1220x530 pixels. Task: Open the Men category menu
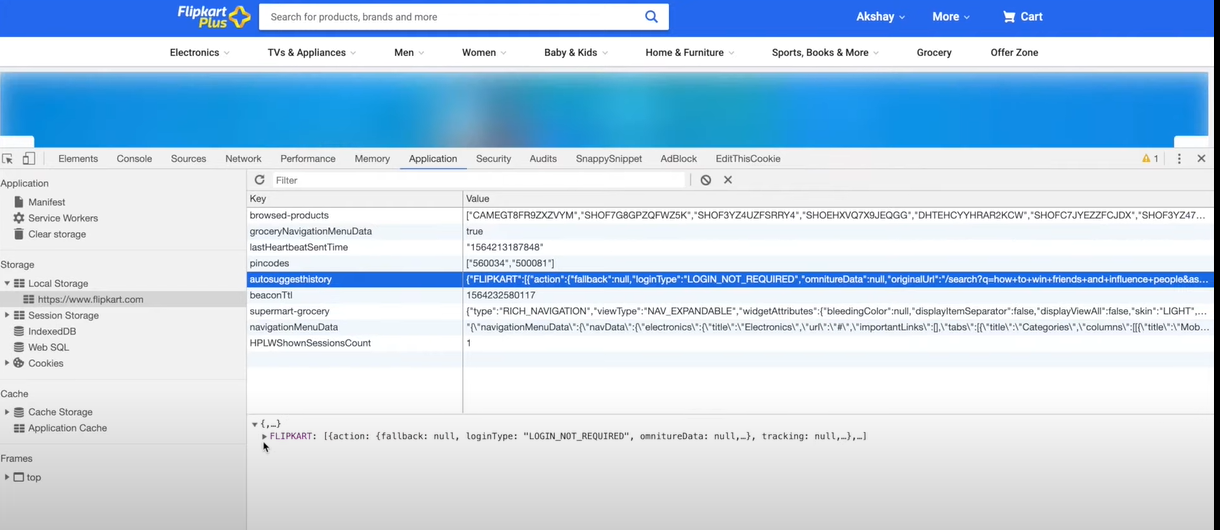tap(409, 52)
